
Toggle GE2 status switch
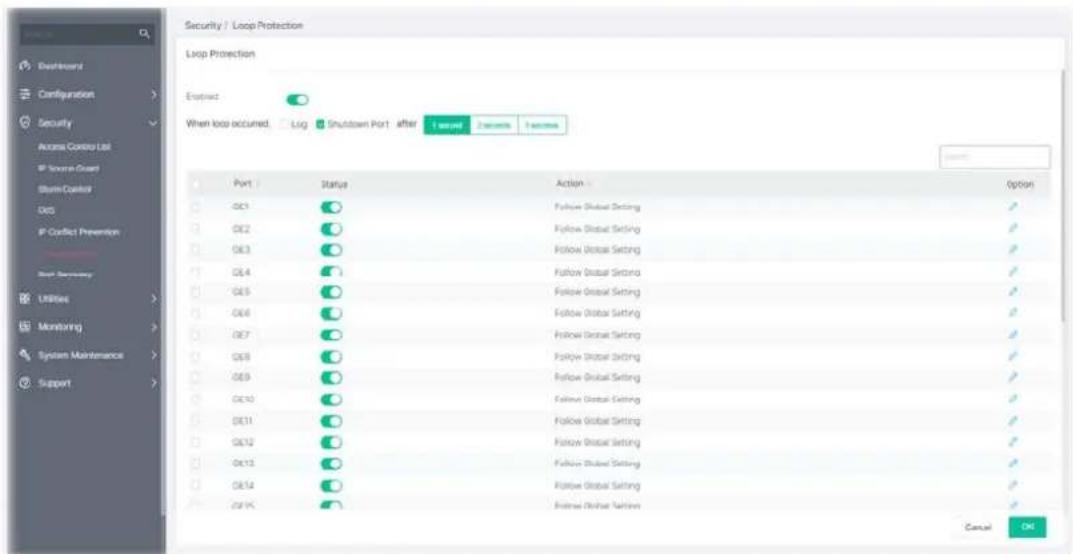(331, 228)
